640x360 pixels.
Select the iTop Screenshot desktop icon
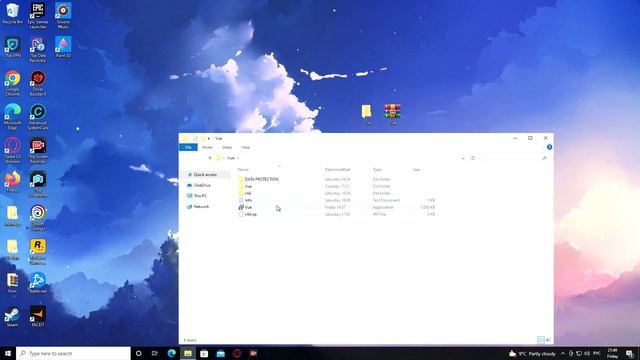(38, 184)
